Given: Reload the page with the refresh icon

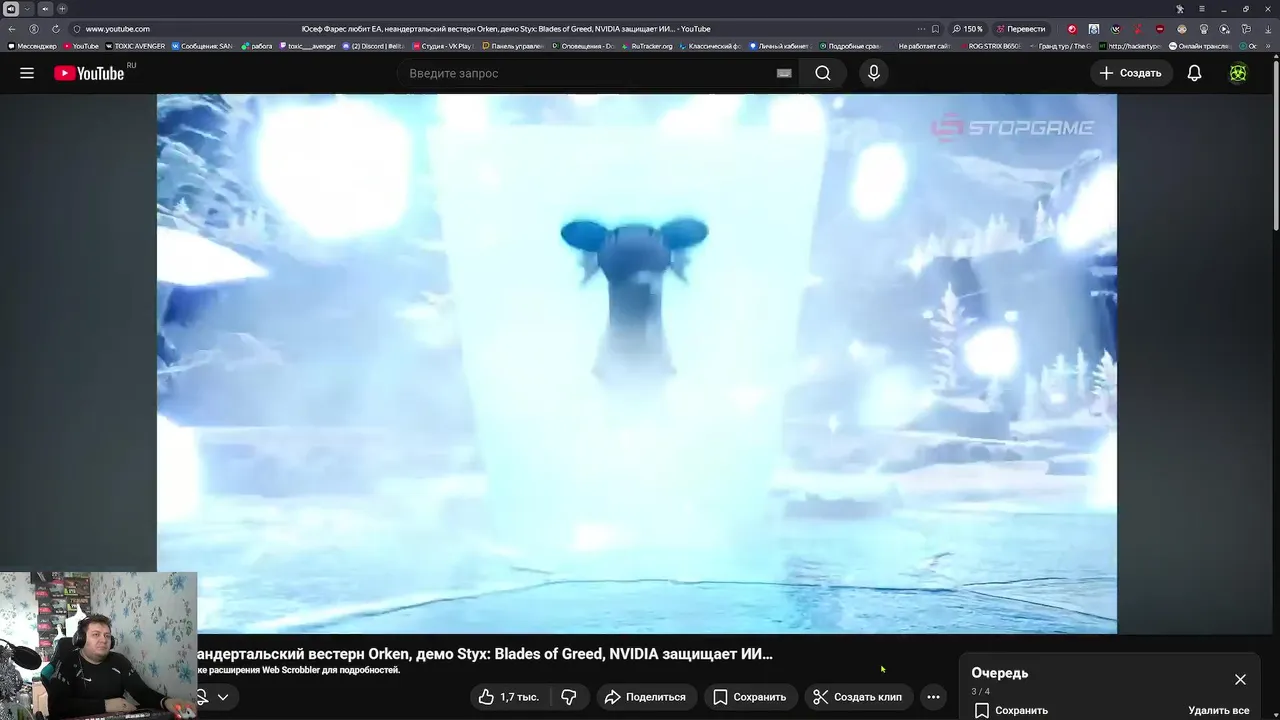Looking at the screenshot, I should (x=55, y=29).
